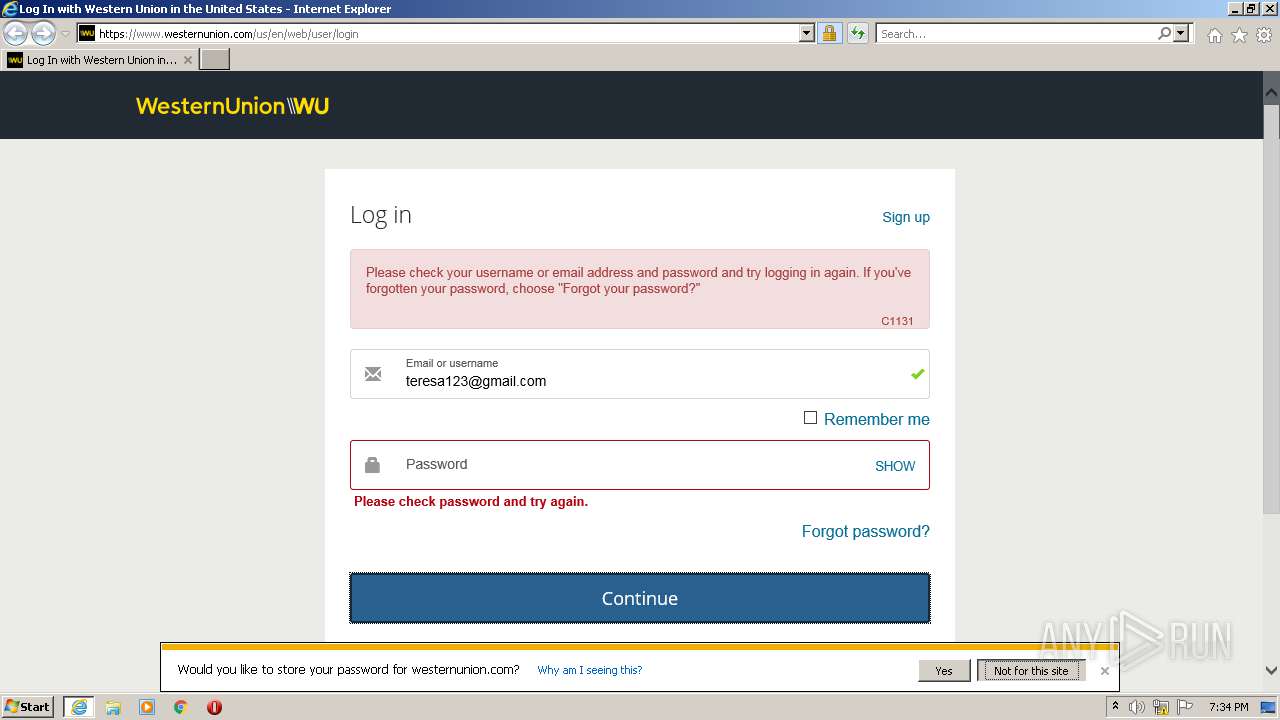The image size is (1280, 720).
Task: Open the Forgot password? link
Action: pos(866,531)
